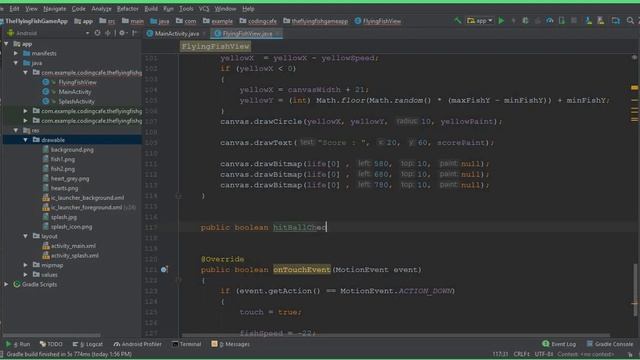Click the device icon in the run toolbar

tap(562, 20)
